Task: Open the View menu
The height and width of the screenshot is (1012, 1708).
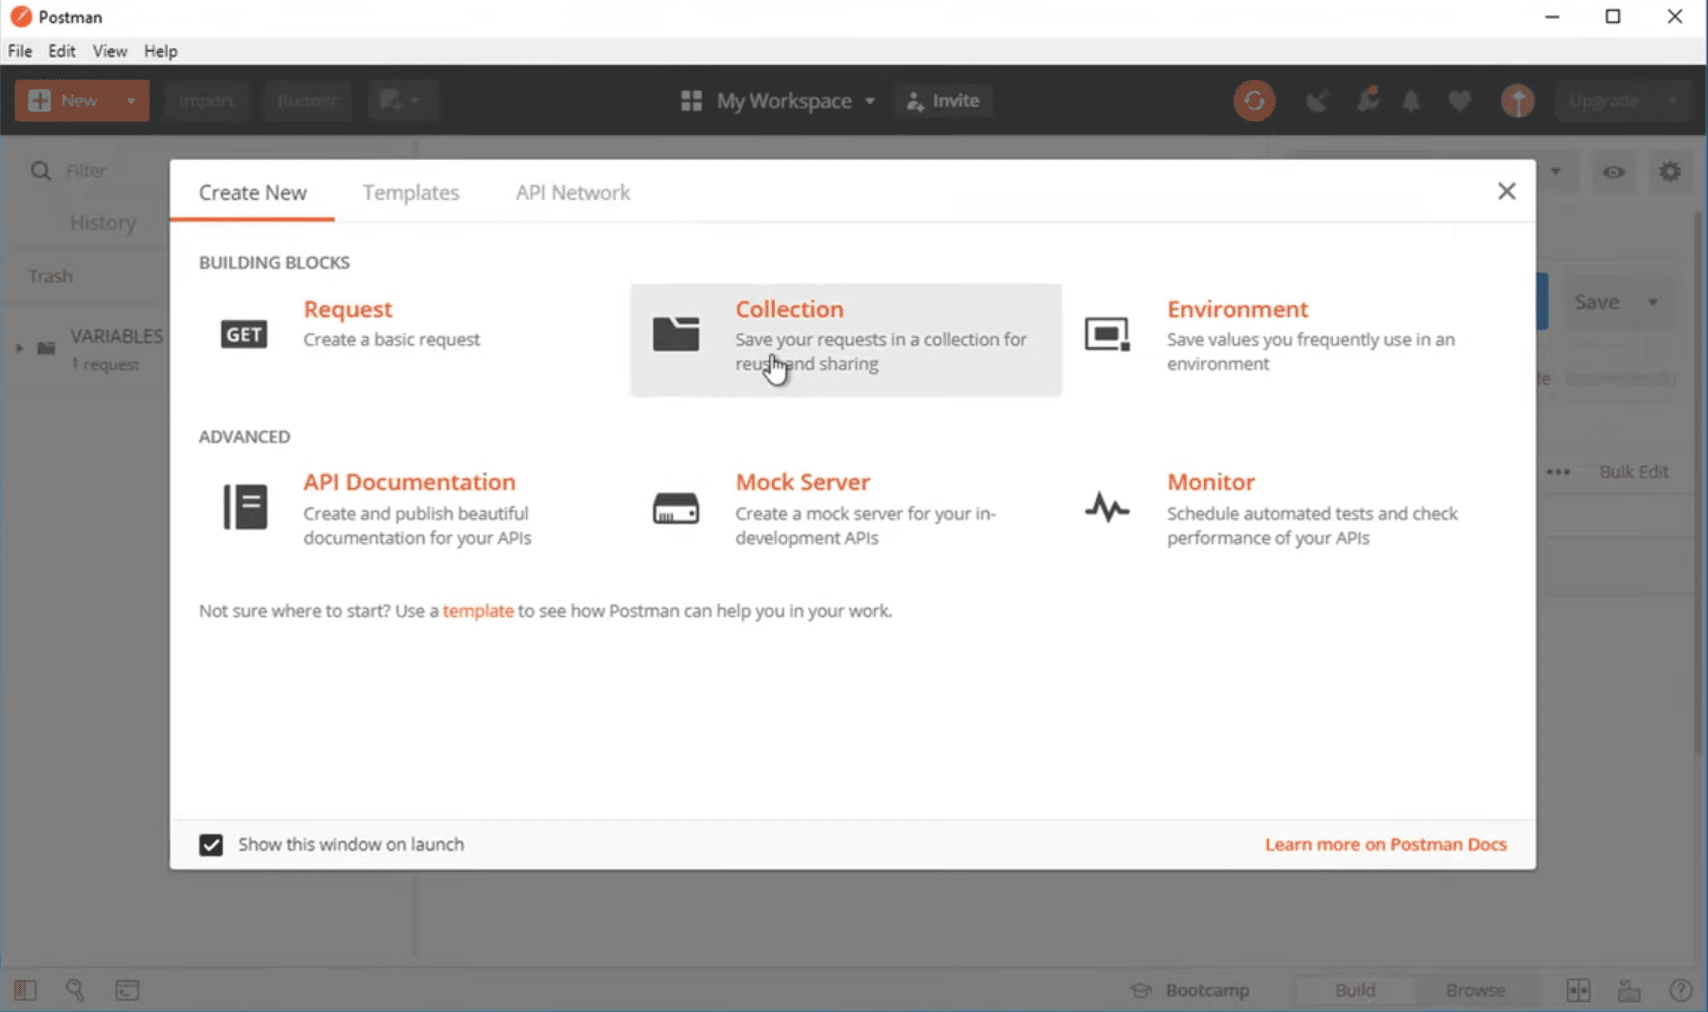Action: coord(110,51)
